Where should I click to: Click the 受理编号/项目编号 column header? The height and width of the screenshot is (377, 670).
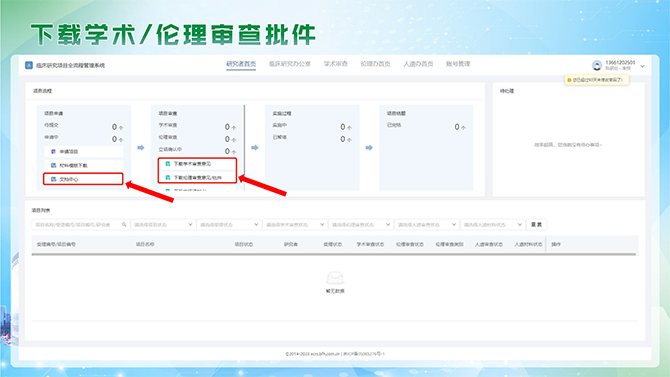tap(56, 244)
